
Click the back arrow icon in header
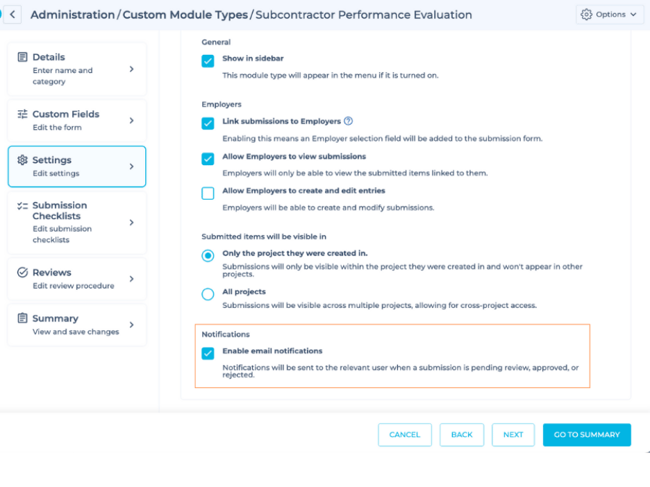12,15
